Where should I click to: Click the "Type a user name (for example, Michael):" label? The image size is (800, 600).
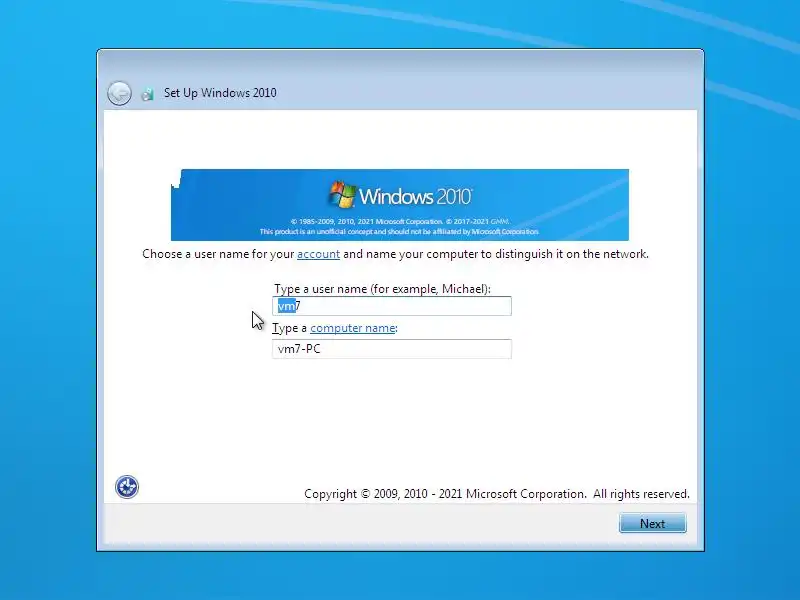[x=382, y=289]
